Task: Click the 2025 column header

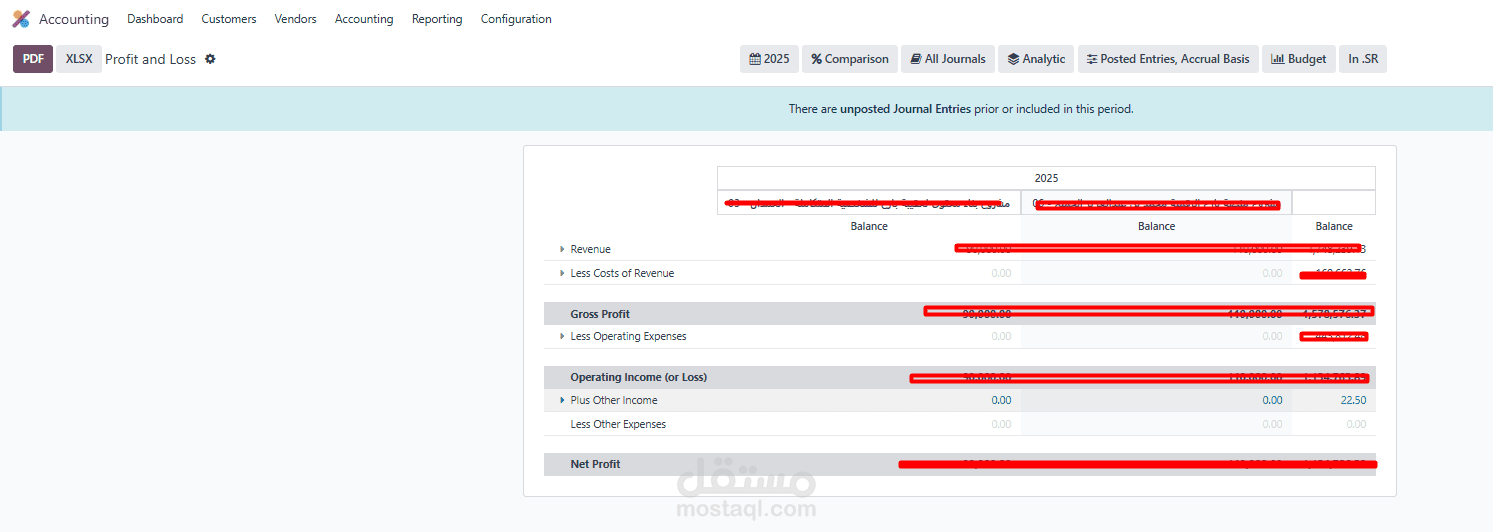Action: [1046, 178]
